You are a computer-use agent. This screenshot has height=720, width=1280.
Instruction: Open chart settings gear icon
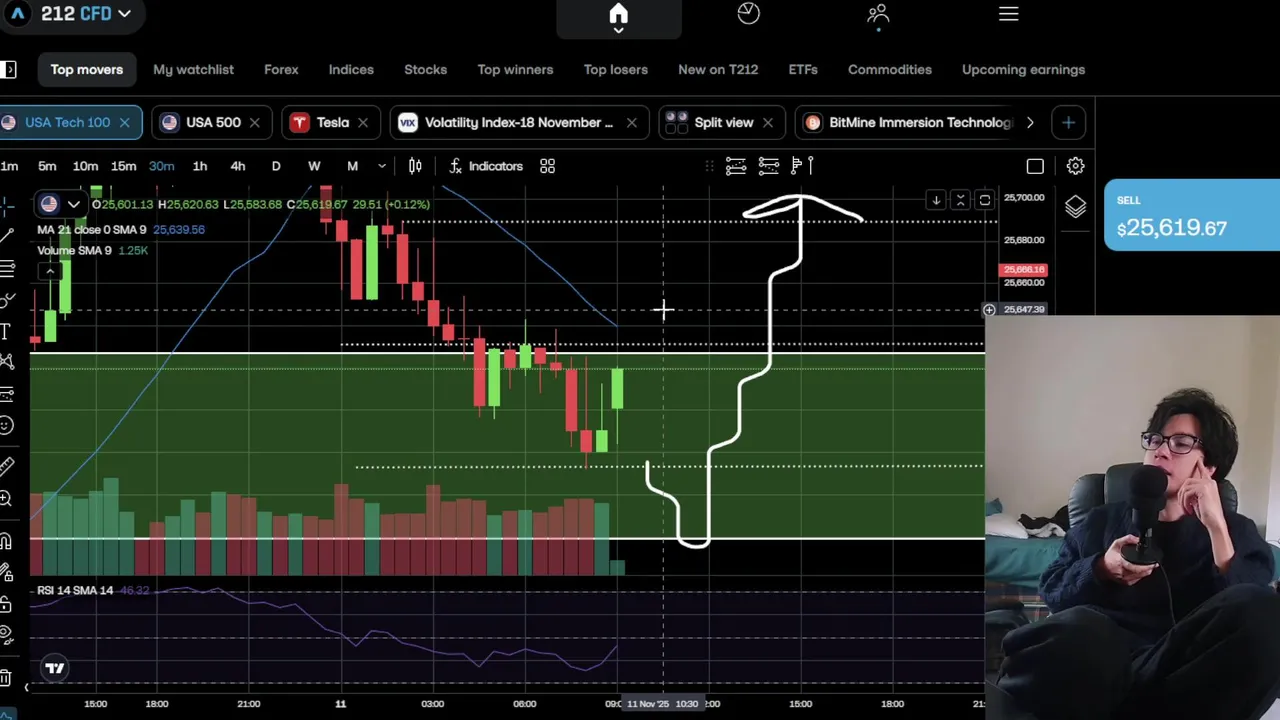1075,166
